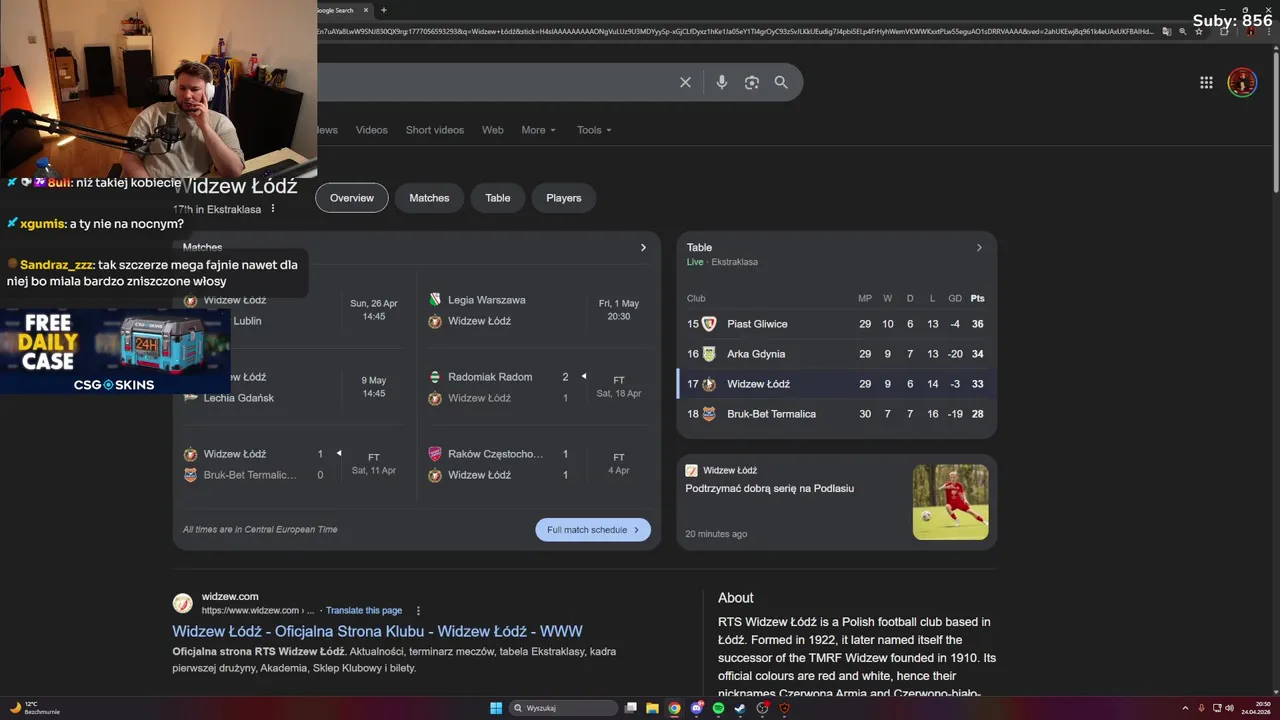The width and height of the screenshot is (1280, 720).
Task: Click the Legia Warszawa crest in matches
Action: coord(435,300)
